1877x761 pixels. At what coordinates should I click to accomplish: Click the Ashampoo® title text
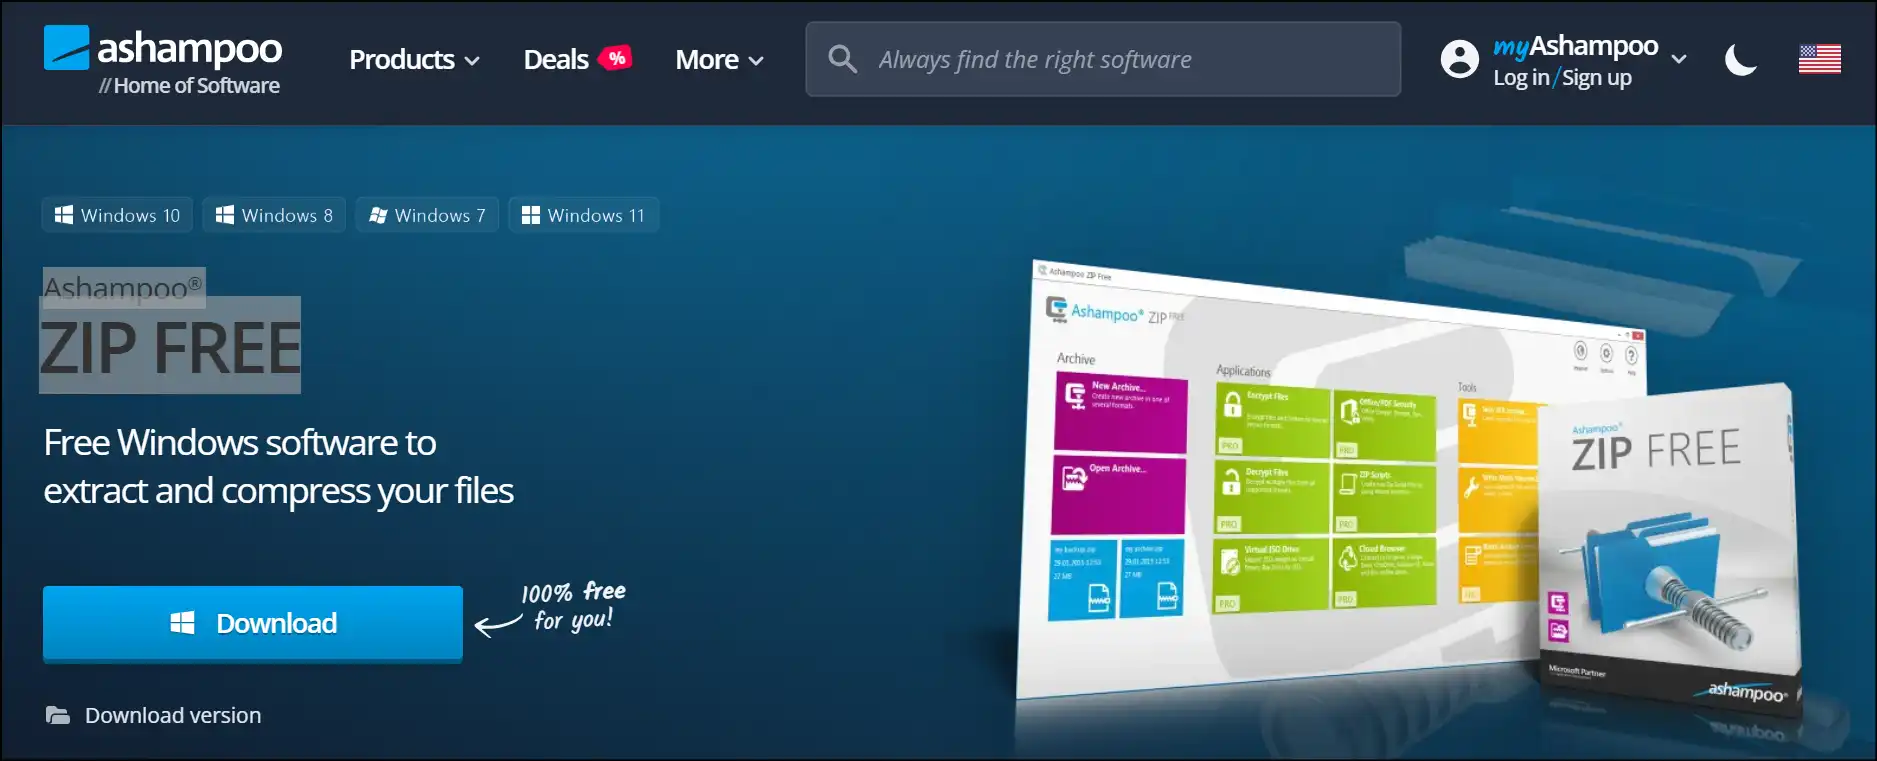point(123,288)
